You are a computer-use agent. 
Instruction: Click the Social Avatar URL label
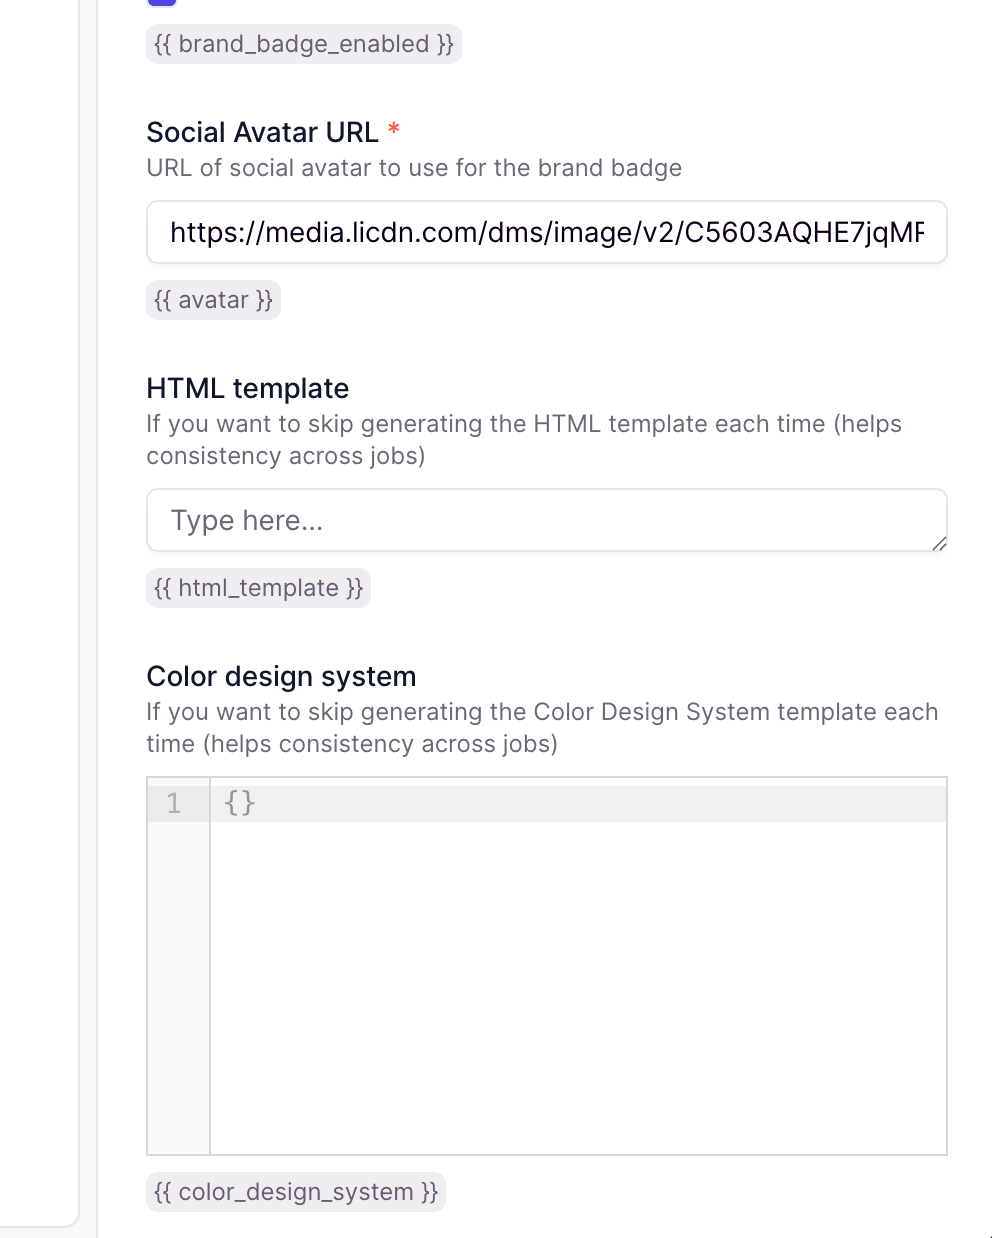pyautogui.click(x=264, y=131)
